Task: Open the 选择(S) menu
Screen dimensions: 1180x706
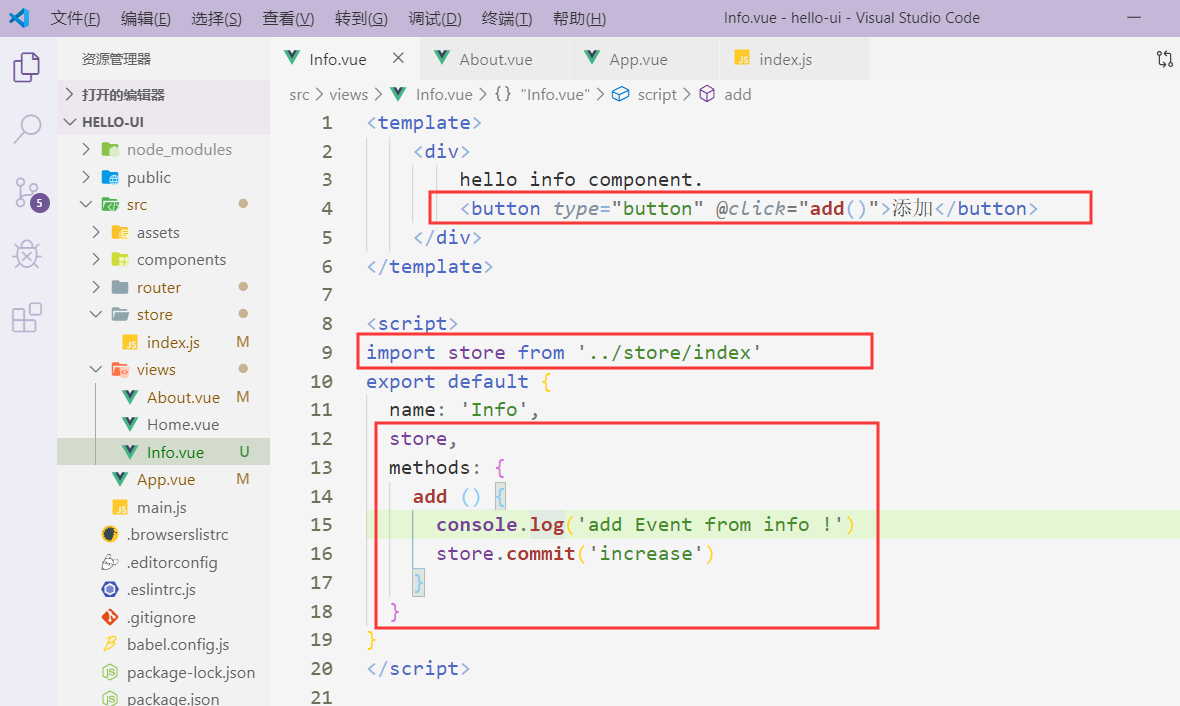Action: [217, 18]
